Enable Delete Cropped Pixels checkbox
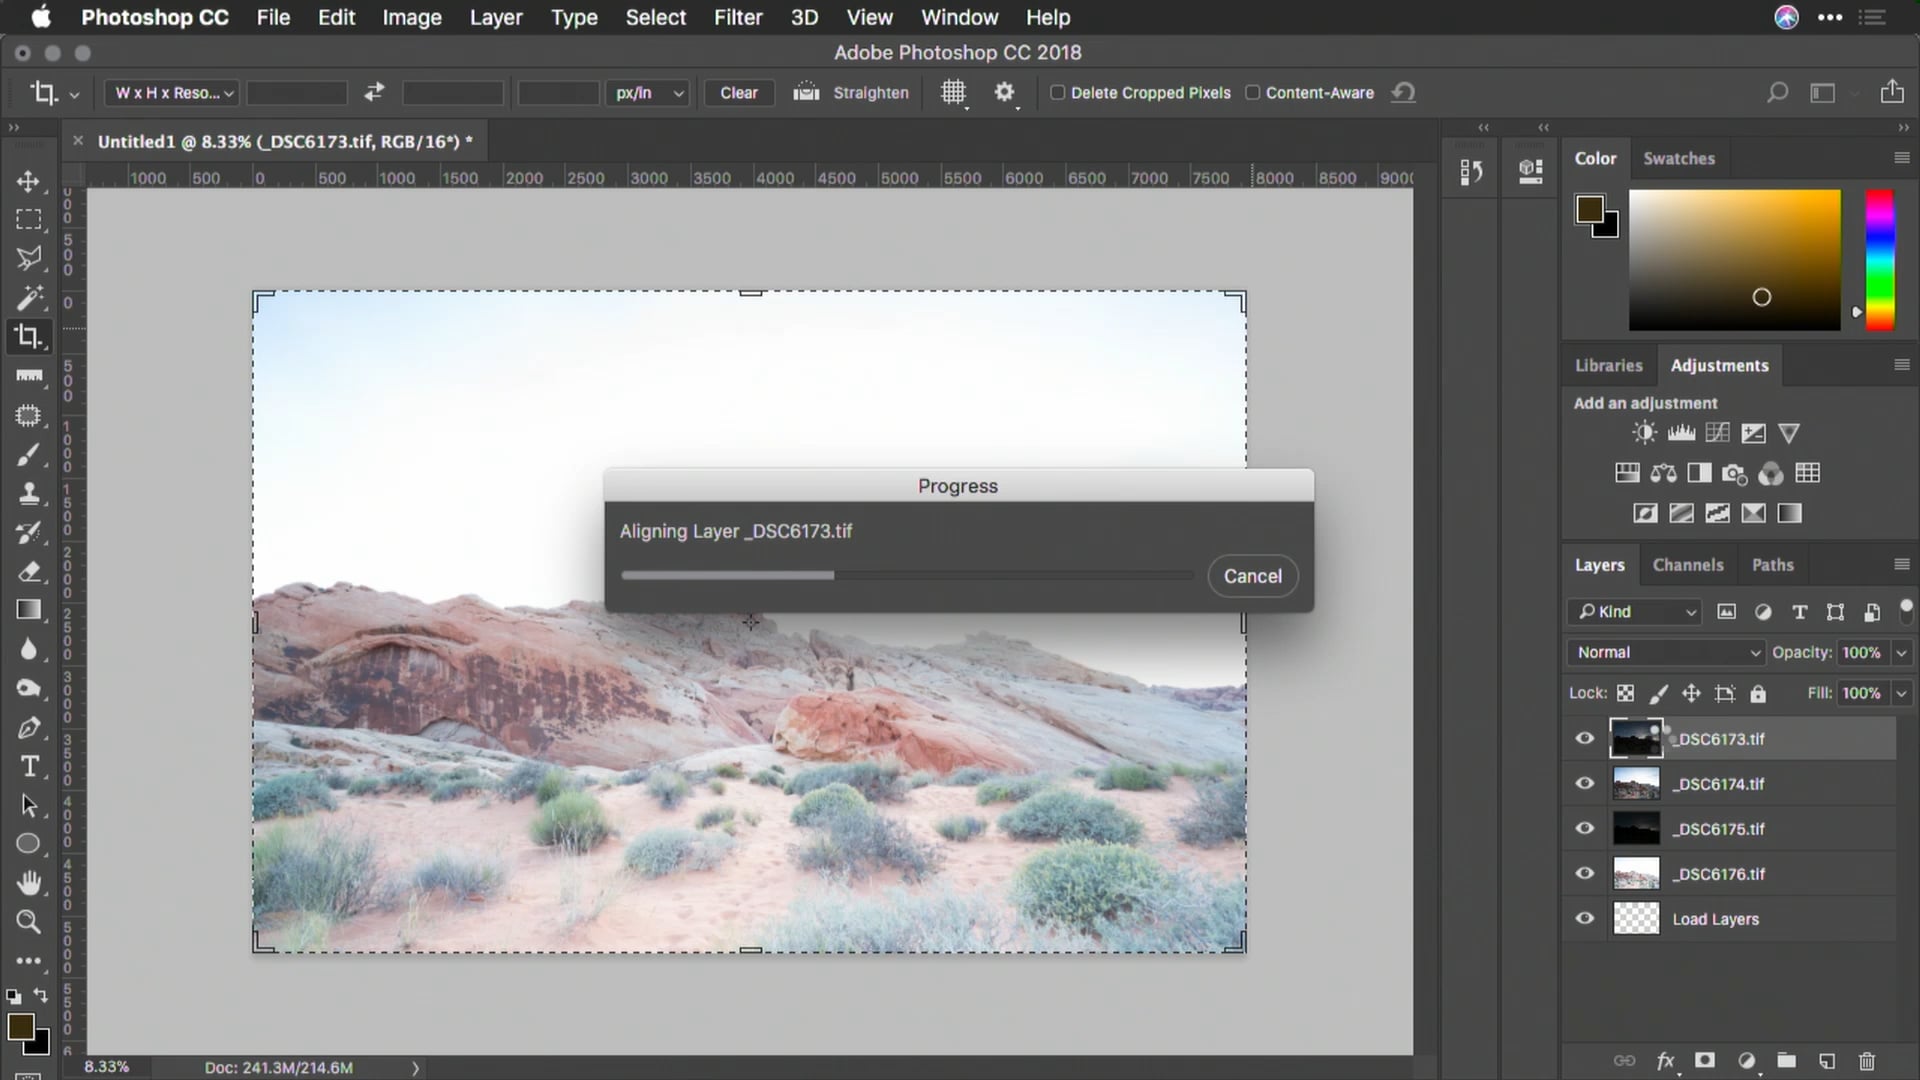 (1057, 93)
